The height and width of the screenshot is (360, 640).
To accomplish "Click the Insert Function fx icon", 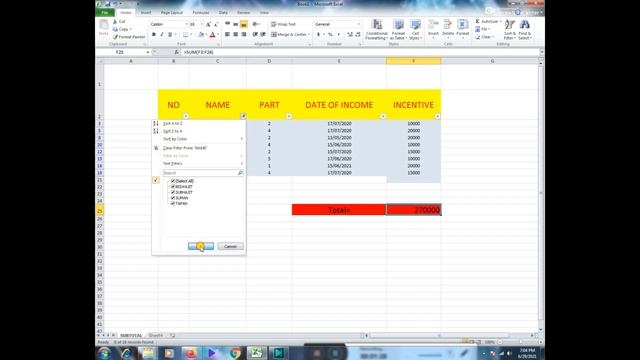I will [x=176, y=52].
